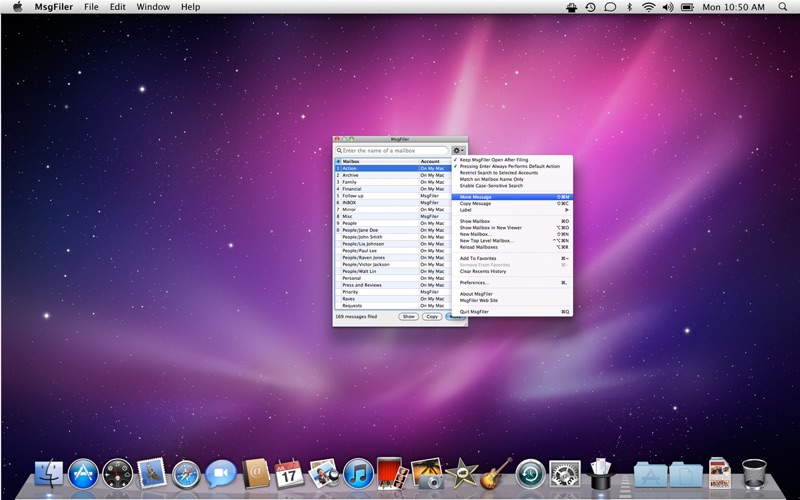Sort by the Mailbox column header
Viewport: 800px width, 500px height.
point(380,161)
